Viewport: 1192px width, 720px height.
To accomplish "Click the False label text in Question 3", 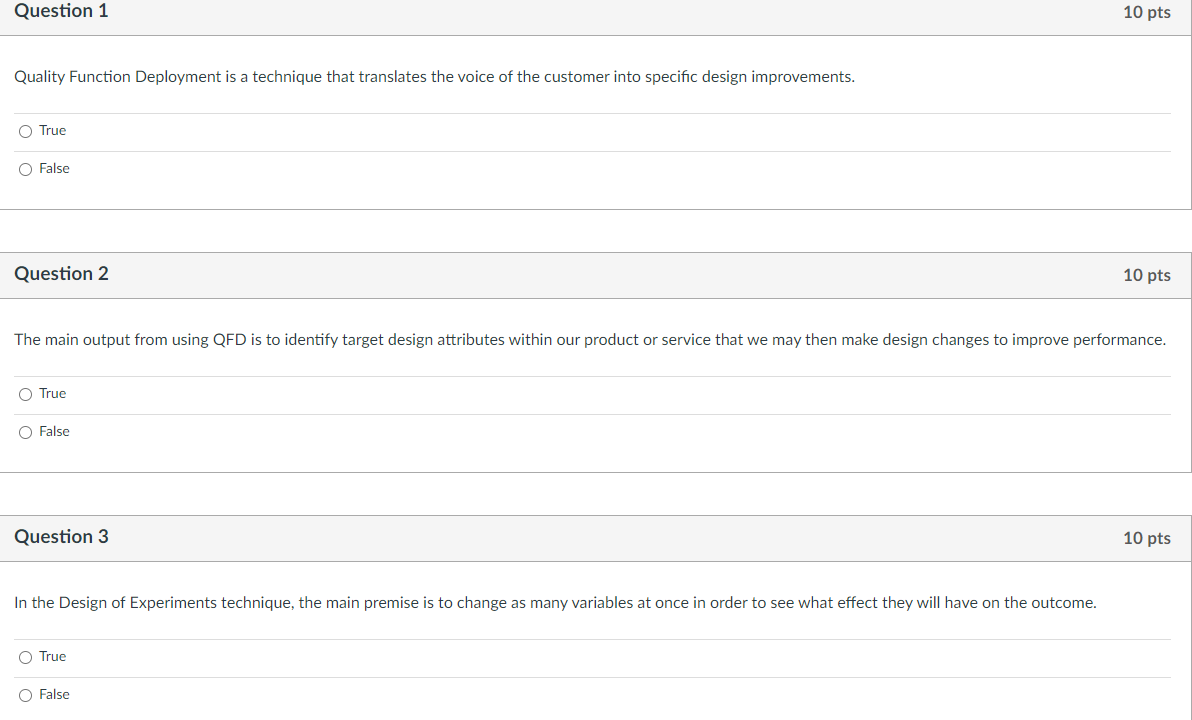I will click(x=55, y=694).
